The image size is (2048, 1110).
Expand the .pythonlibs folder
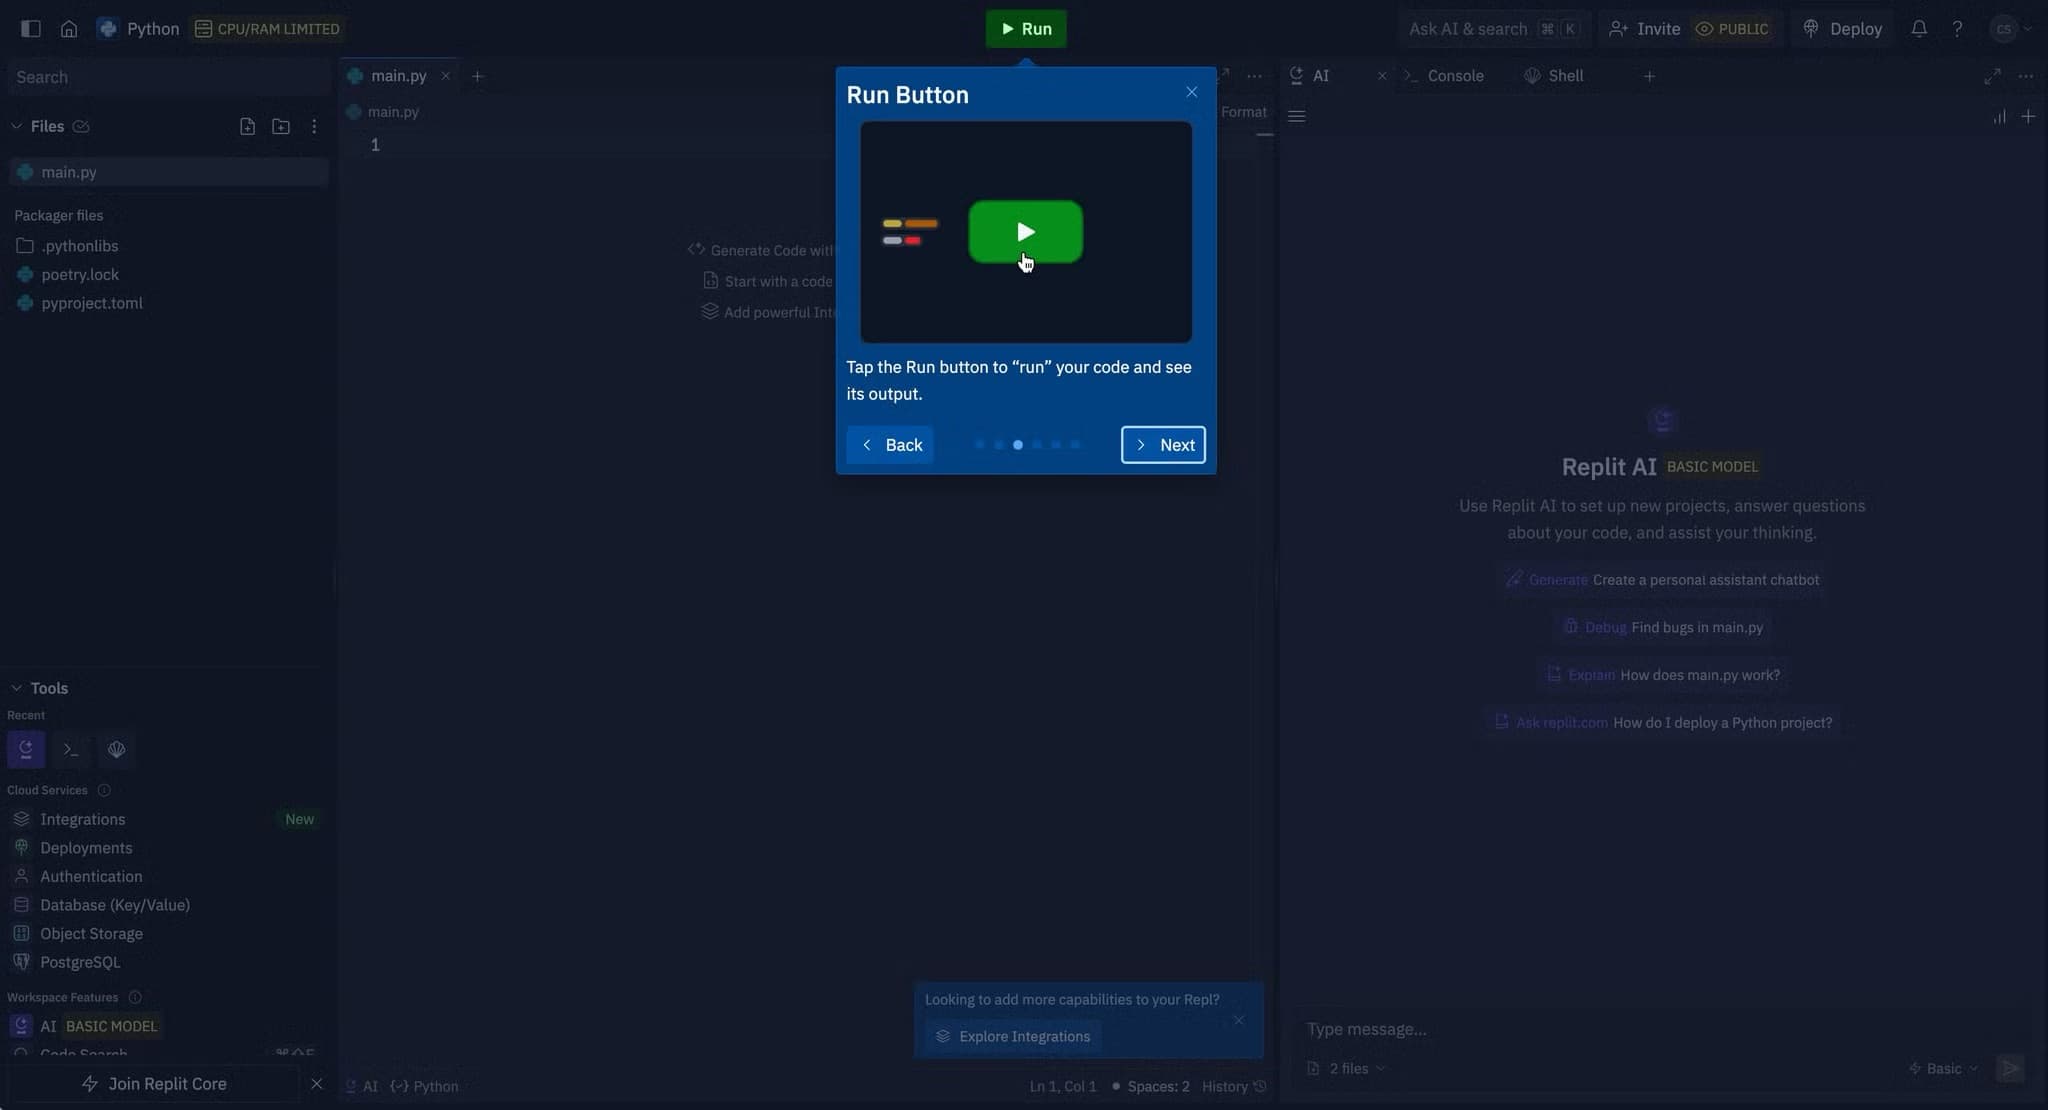[x=68, y=246]
